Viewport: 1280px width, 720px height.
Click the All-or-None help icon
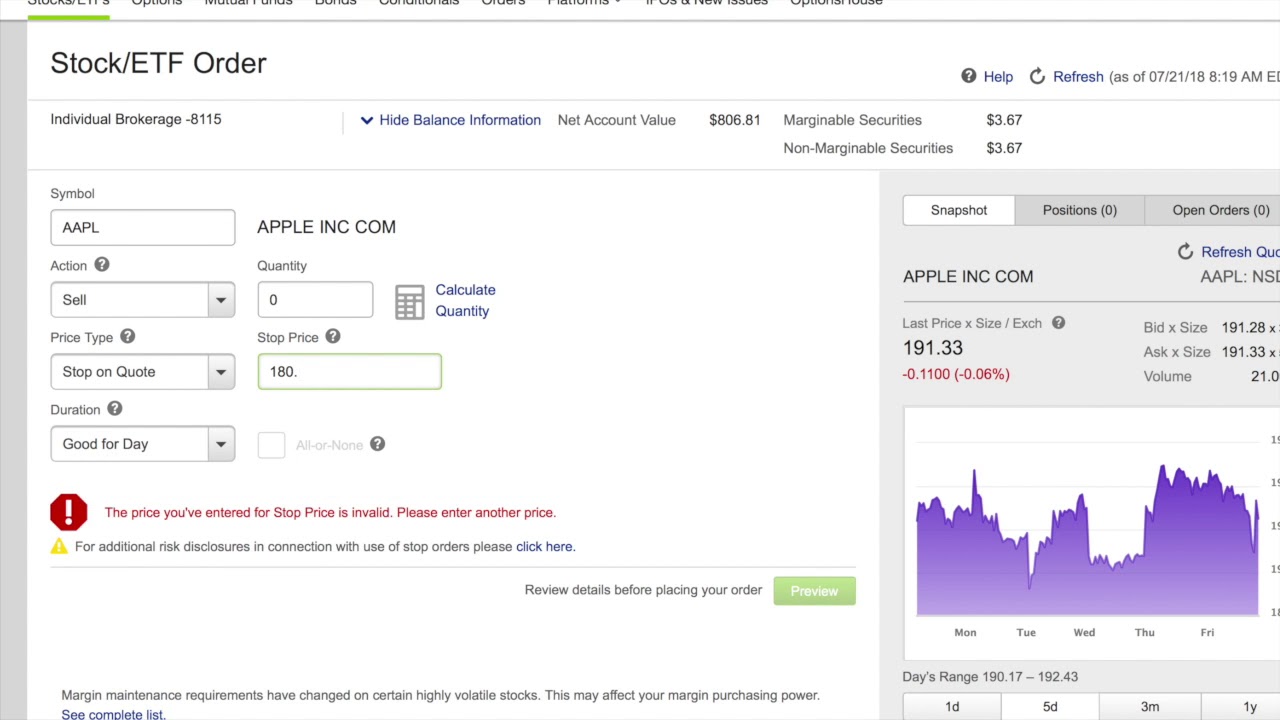(377, 444)
